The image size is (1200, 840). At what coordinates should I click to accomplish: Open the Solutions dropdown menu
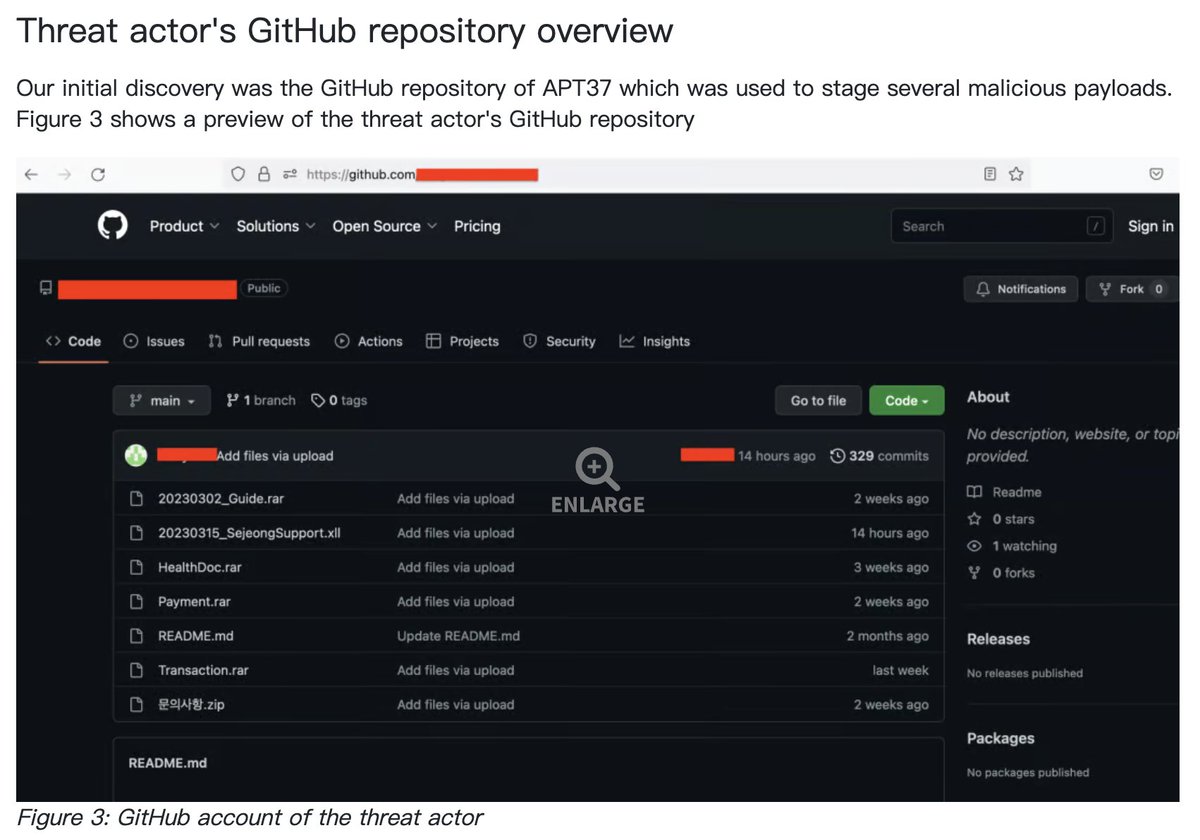[x=276, y=226]
